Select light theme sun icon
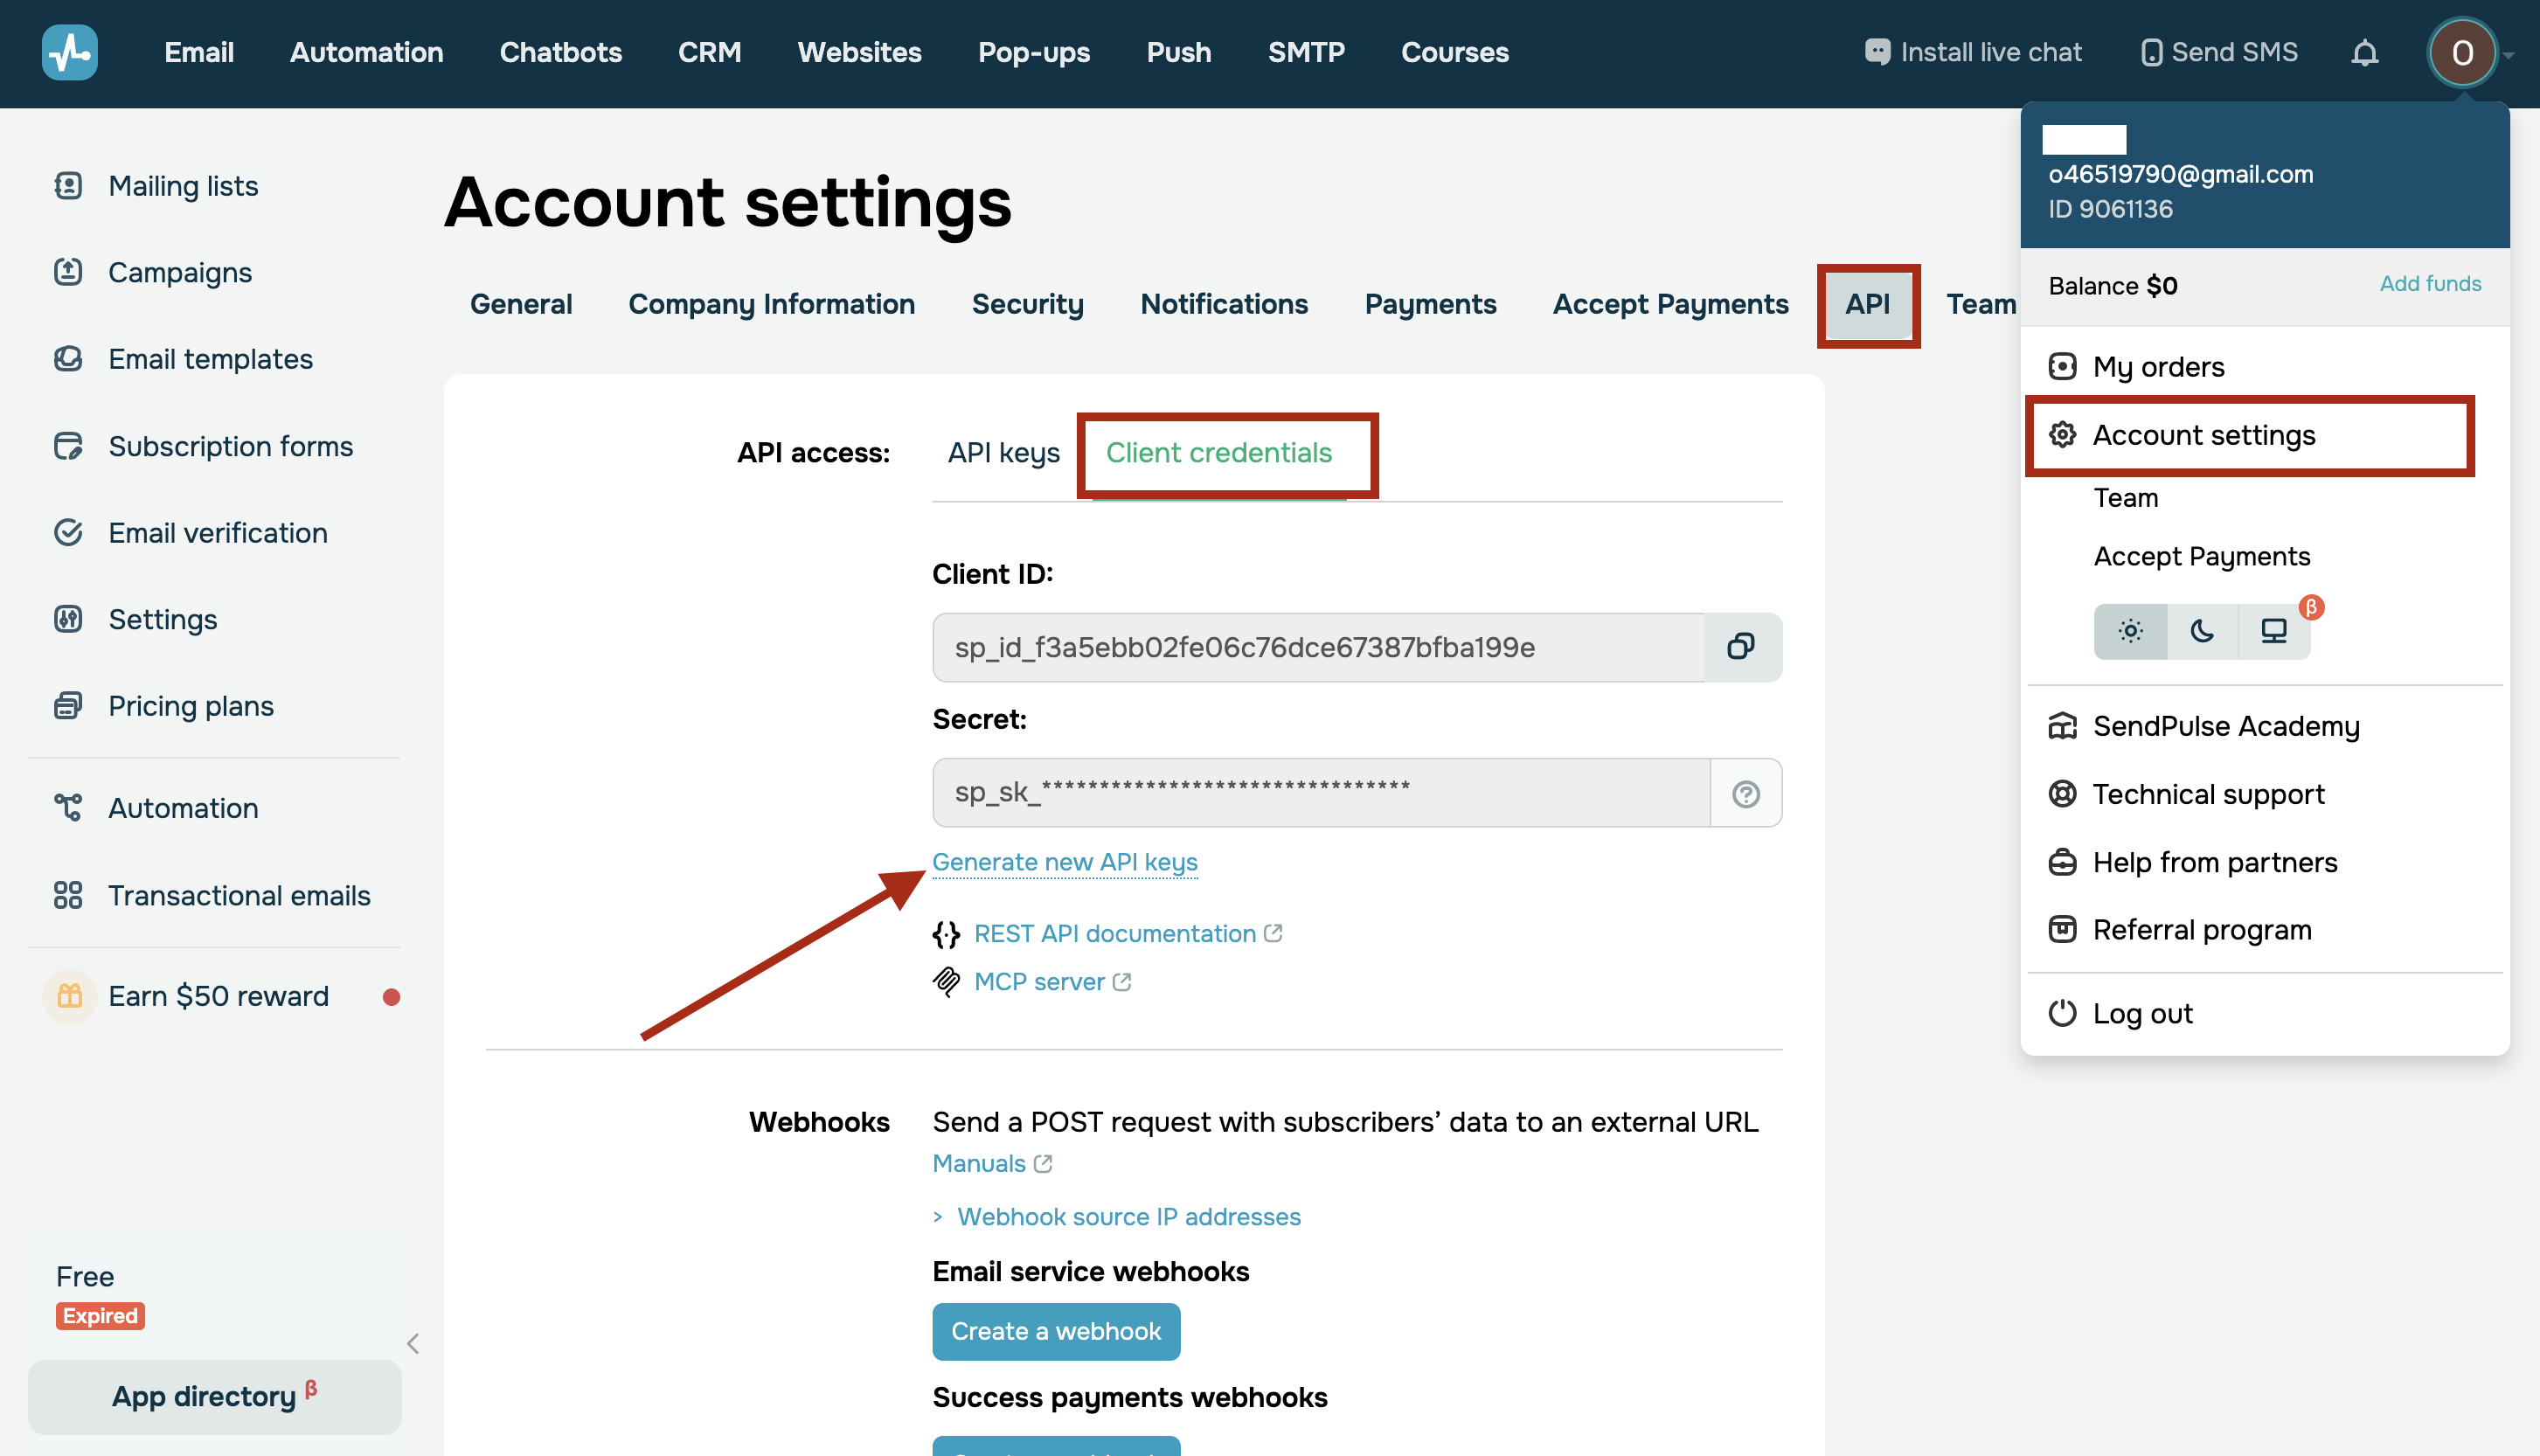Screen dimensions: 2540x1456 pos(2130,631)
